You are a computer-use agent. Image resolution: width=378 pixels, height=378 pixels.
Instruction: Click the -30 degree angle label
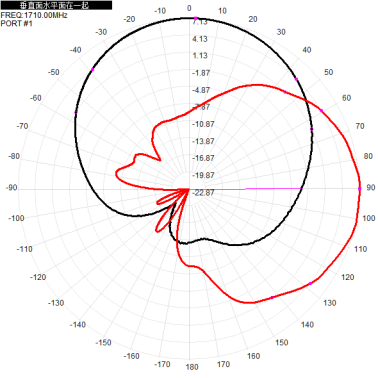(101, 32)
